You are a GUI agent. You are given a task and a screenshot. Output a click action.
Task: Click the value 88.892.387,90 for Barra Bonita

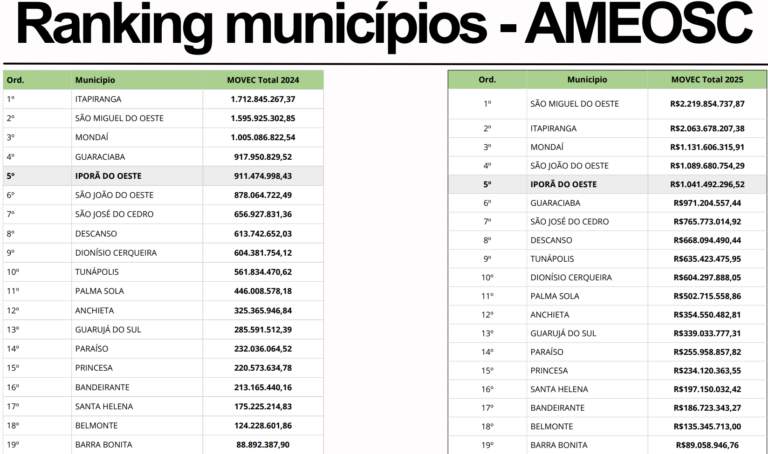(263, 445)
